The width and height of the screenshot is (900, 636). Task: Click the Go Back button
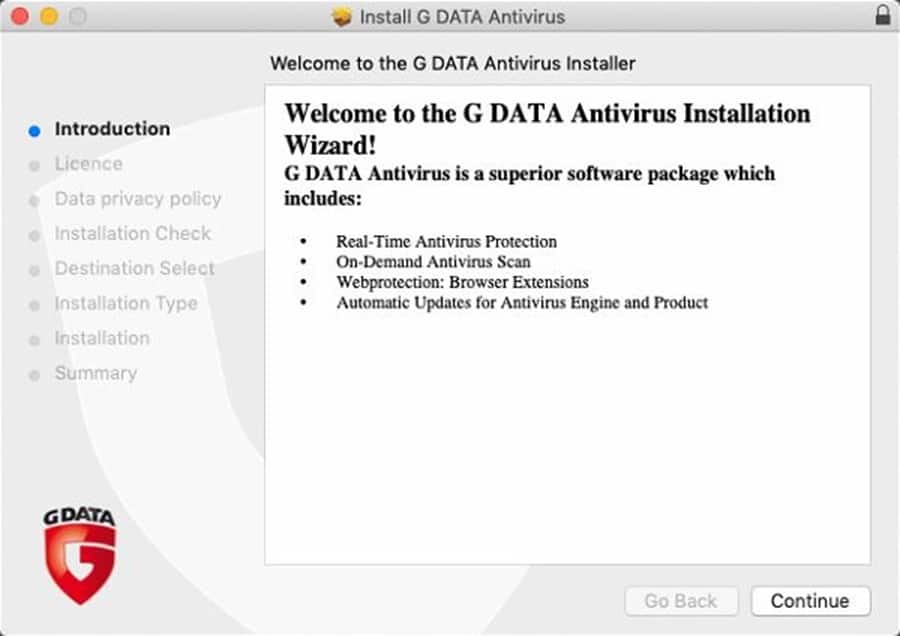pos(681,601)
